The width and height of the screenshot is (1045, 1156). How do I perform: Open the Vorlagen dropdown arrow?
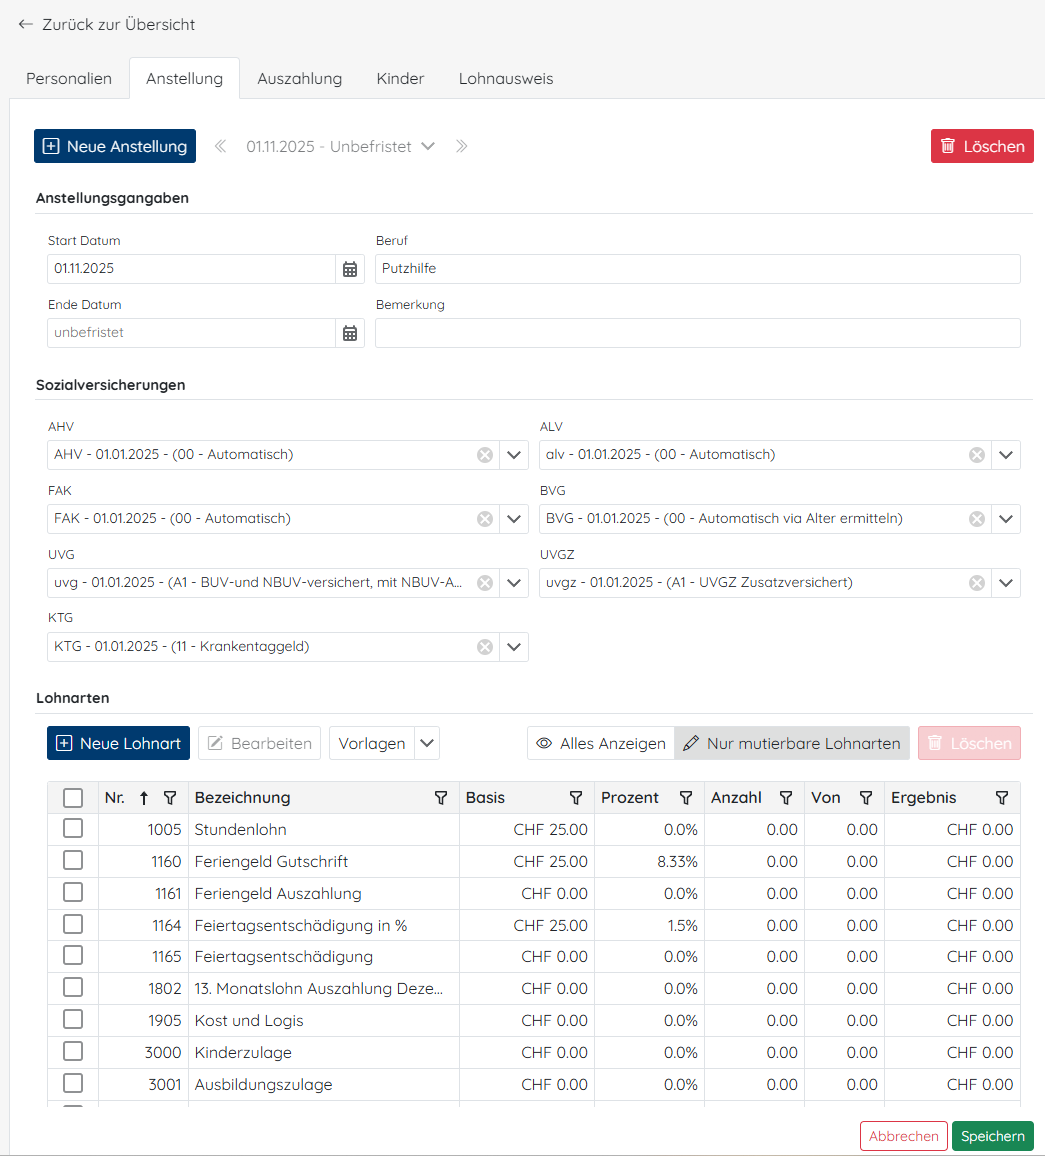coord(427,743)
